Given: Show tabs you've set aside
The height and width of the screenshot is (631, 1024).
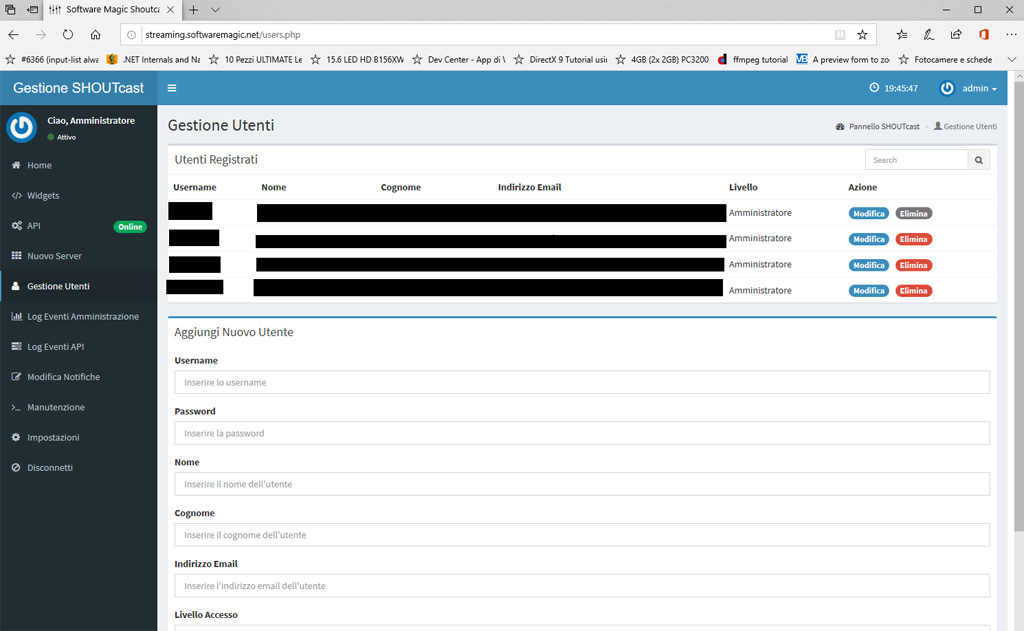Looking at the screenshot, I should coord(10,10).
